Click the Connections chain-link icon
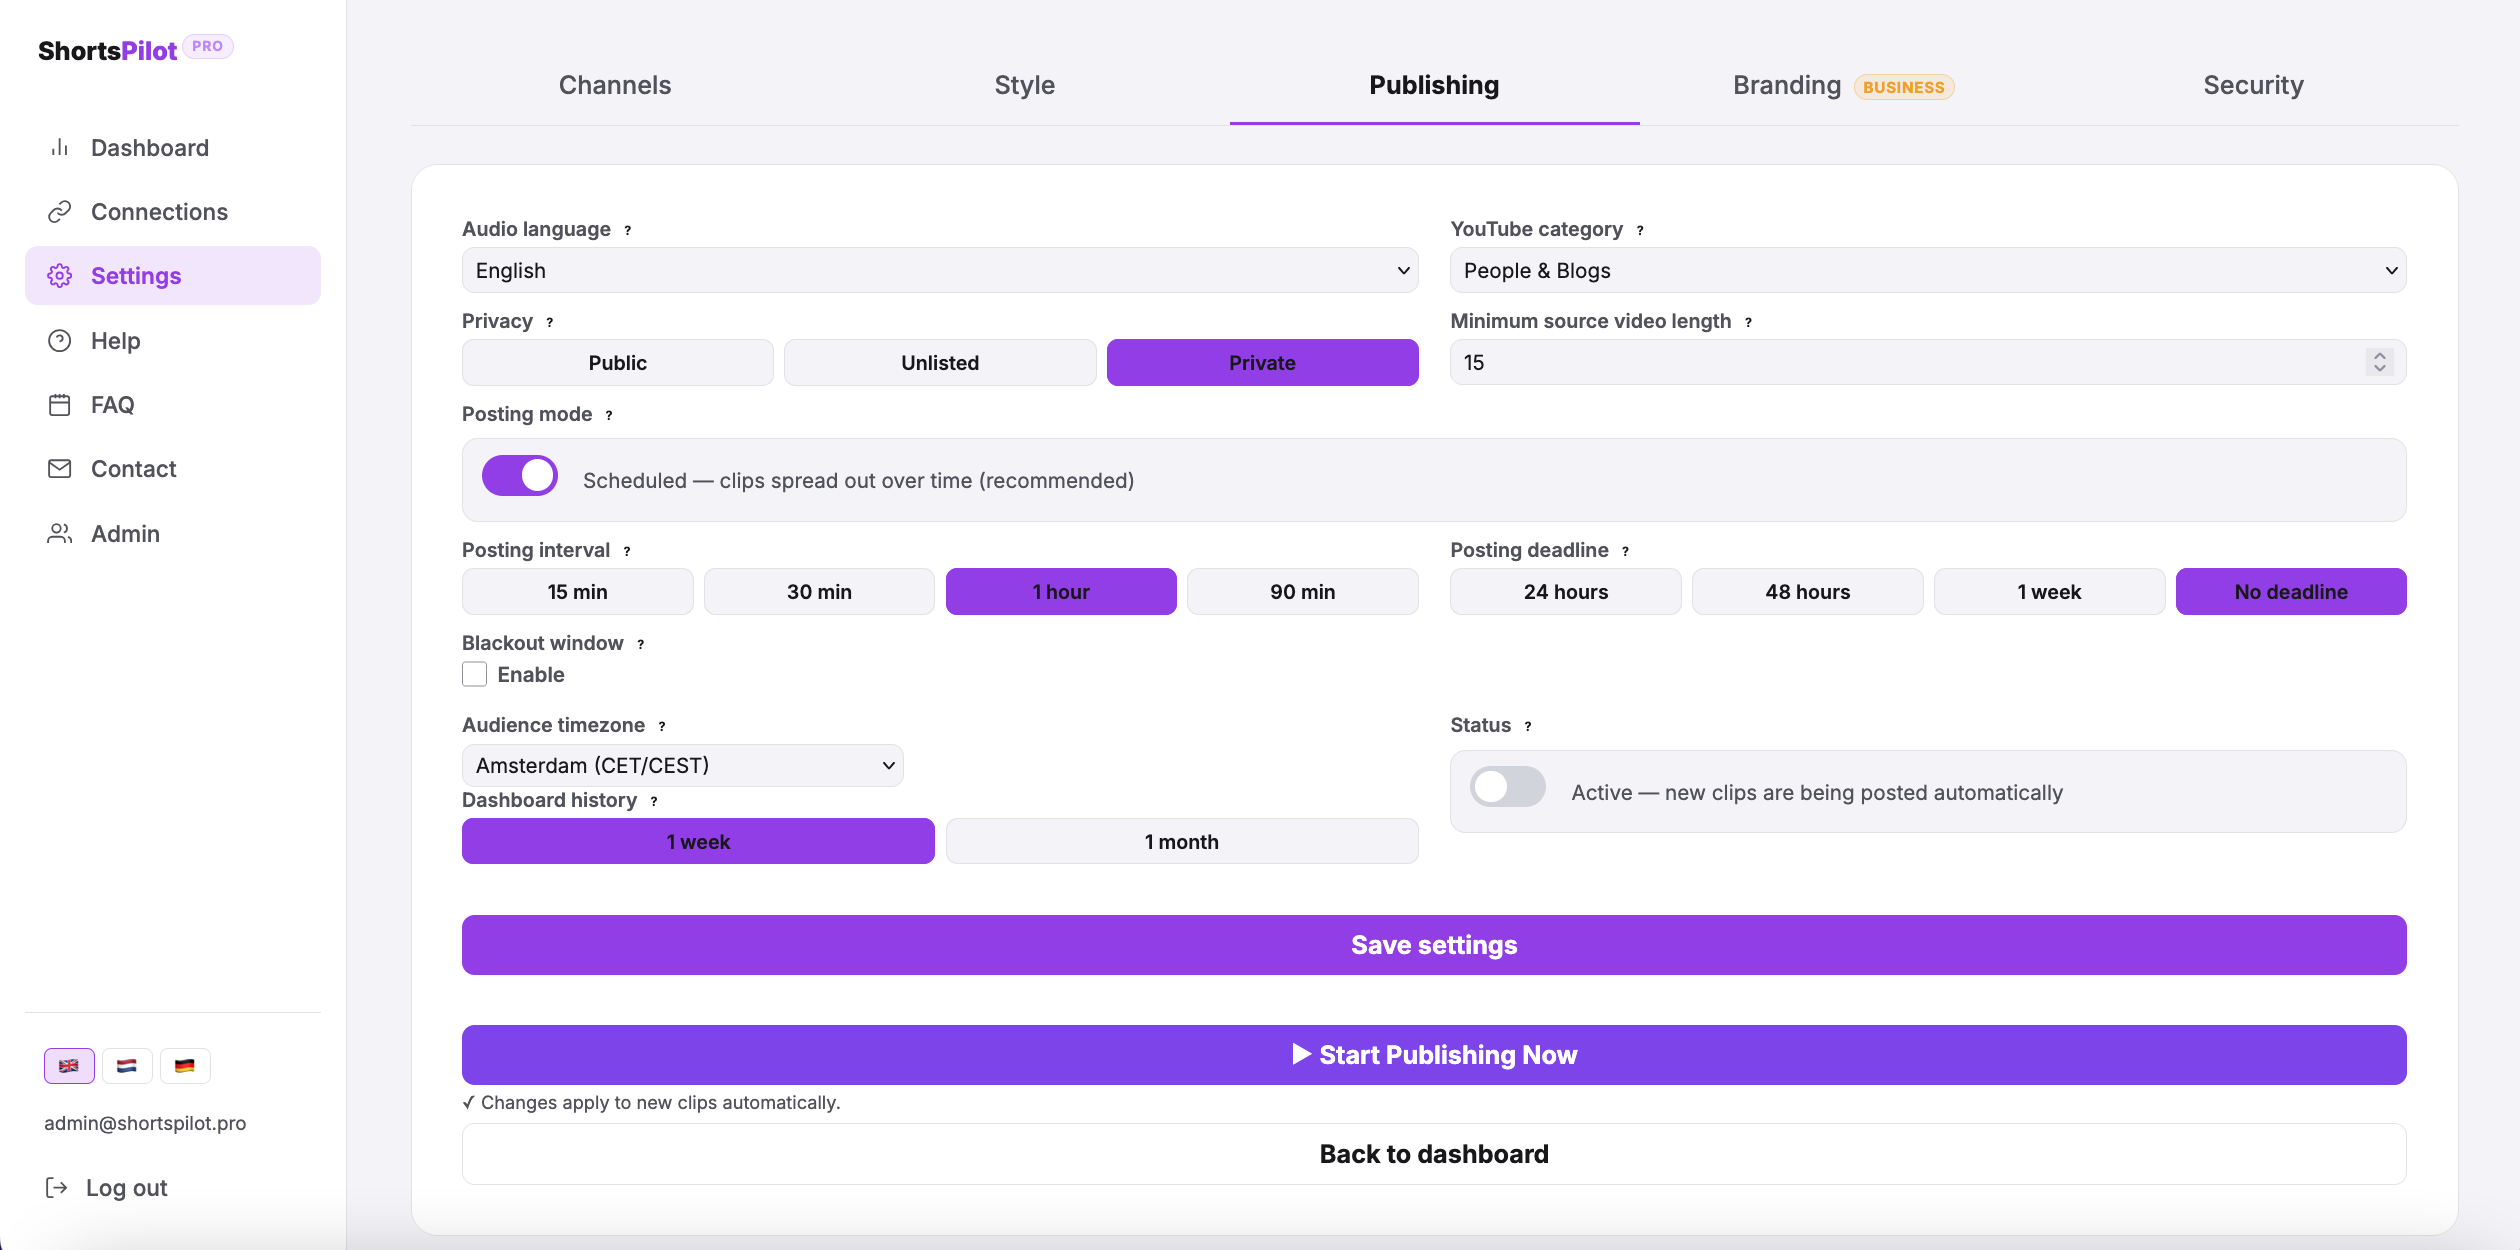Image resolution: width=2520 pixels, height=1250 pixels. click(x=59, y=211)
